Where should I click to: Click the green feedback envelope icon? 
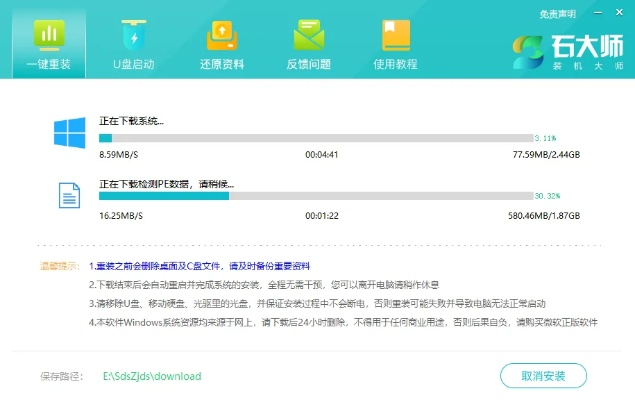tap(309, 35)
